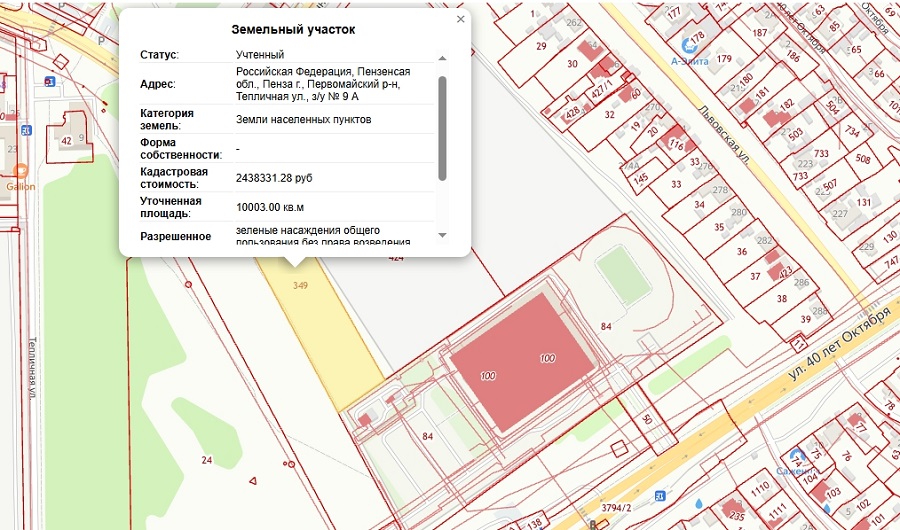The height and width of the screenshot is (530, 900).
Task: Click the value Земли населенных пунктов
Action: (304, 119)
